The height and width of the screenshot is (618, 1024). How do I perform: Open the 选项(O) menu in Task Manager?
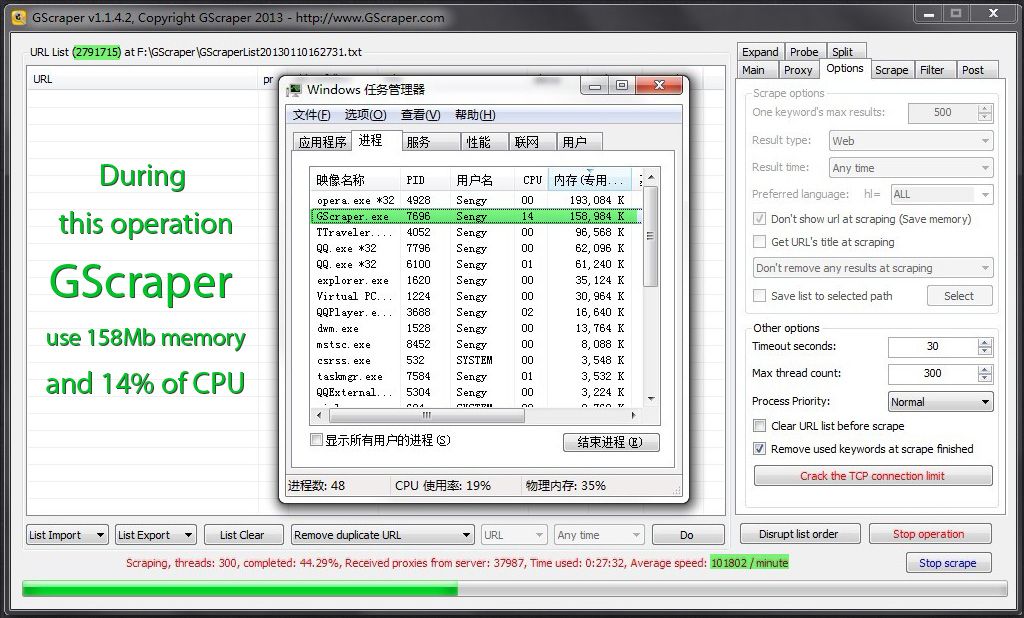(x=366, y=115)
